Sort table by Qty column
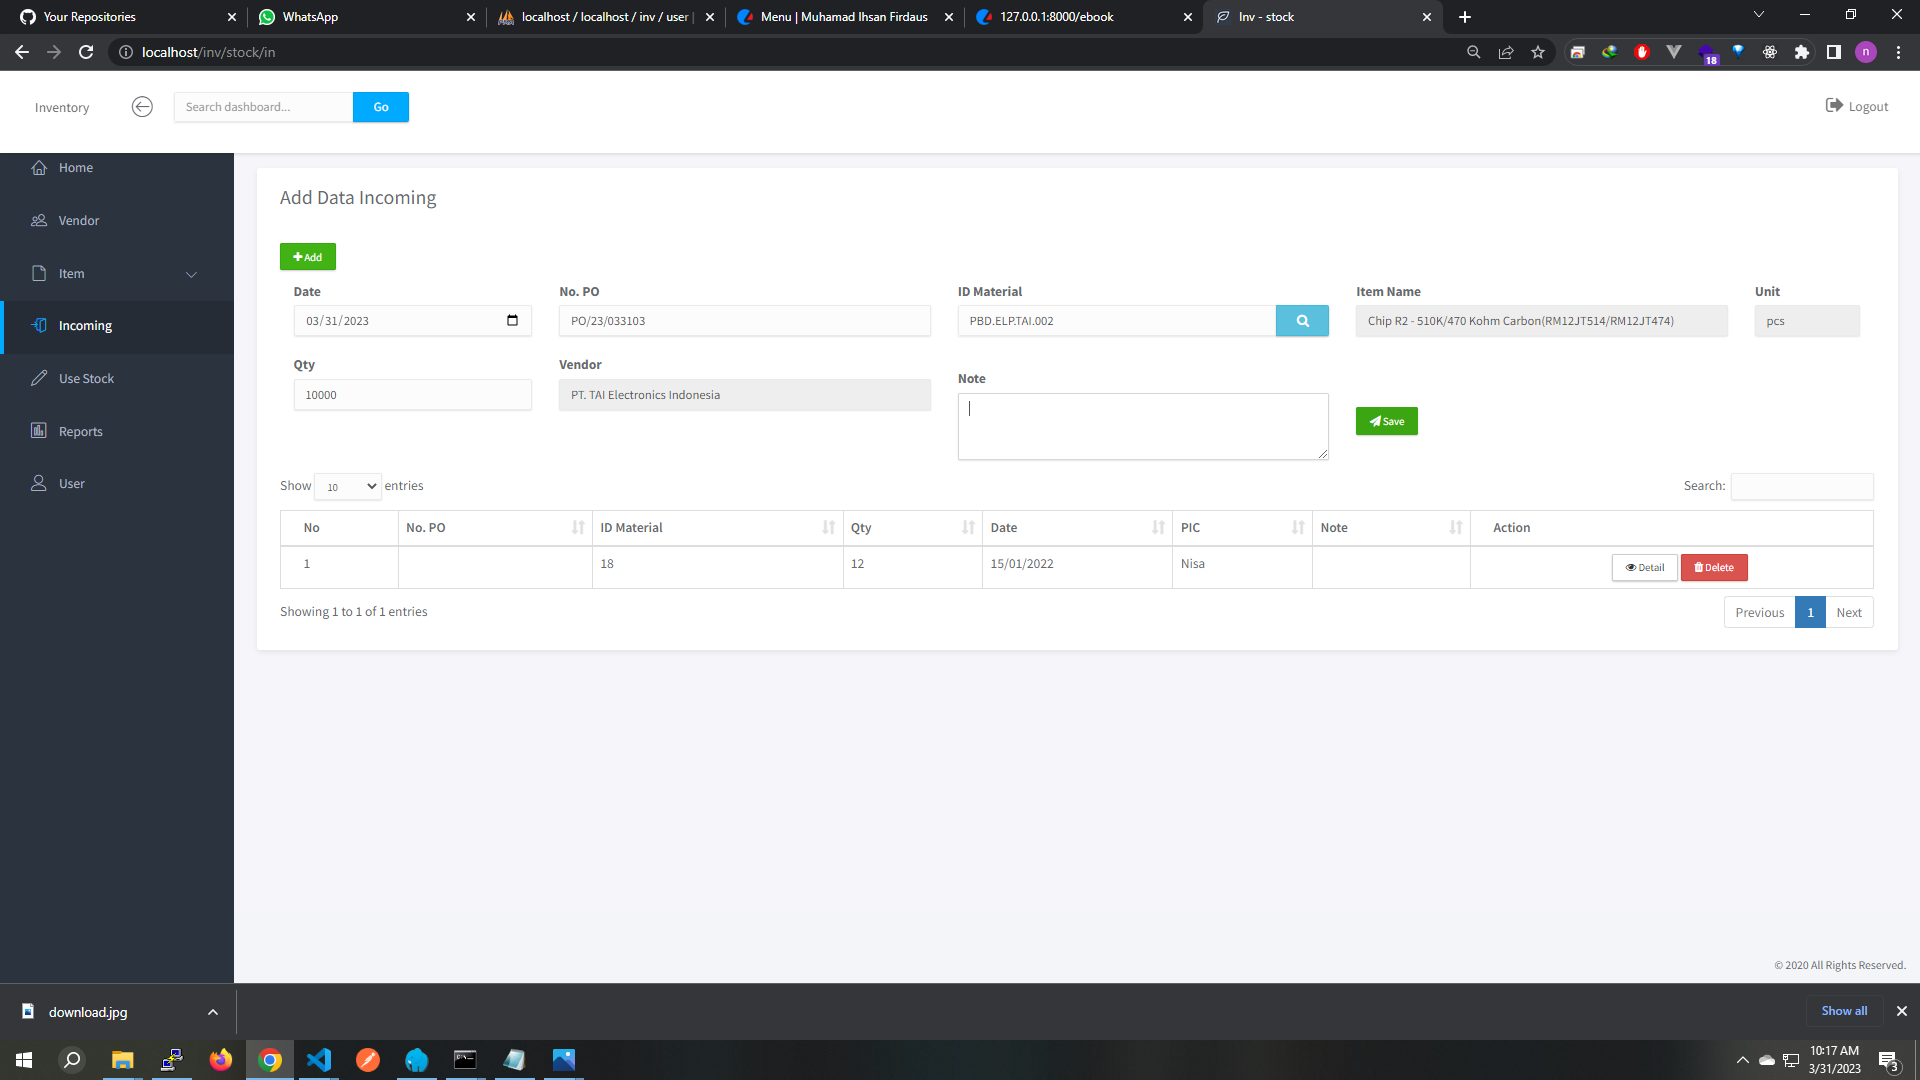 912,528
